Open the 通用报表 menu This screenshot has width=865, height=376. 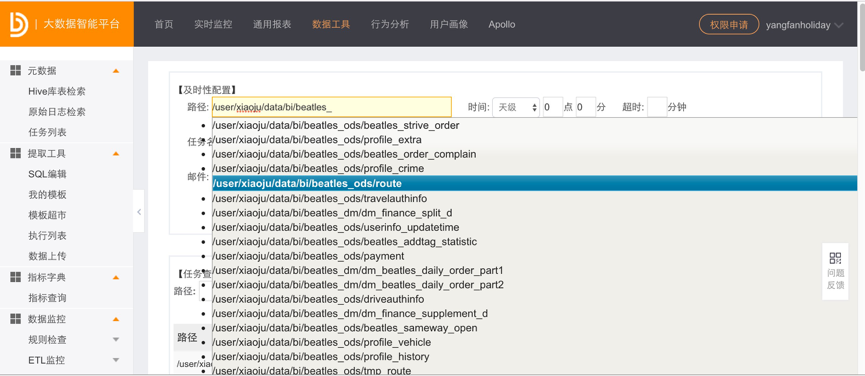coord(272,24)
